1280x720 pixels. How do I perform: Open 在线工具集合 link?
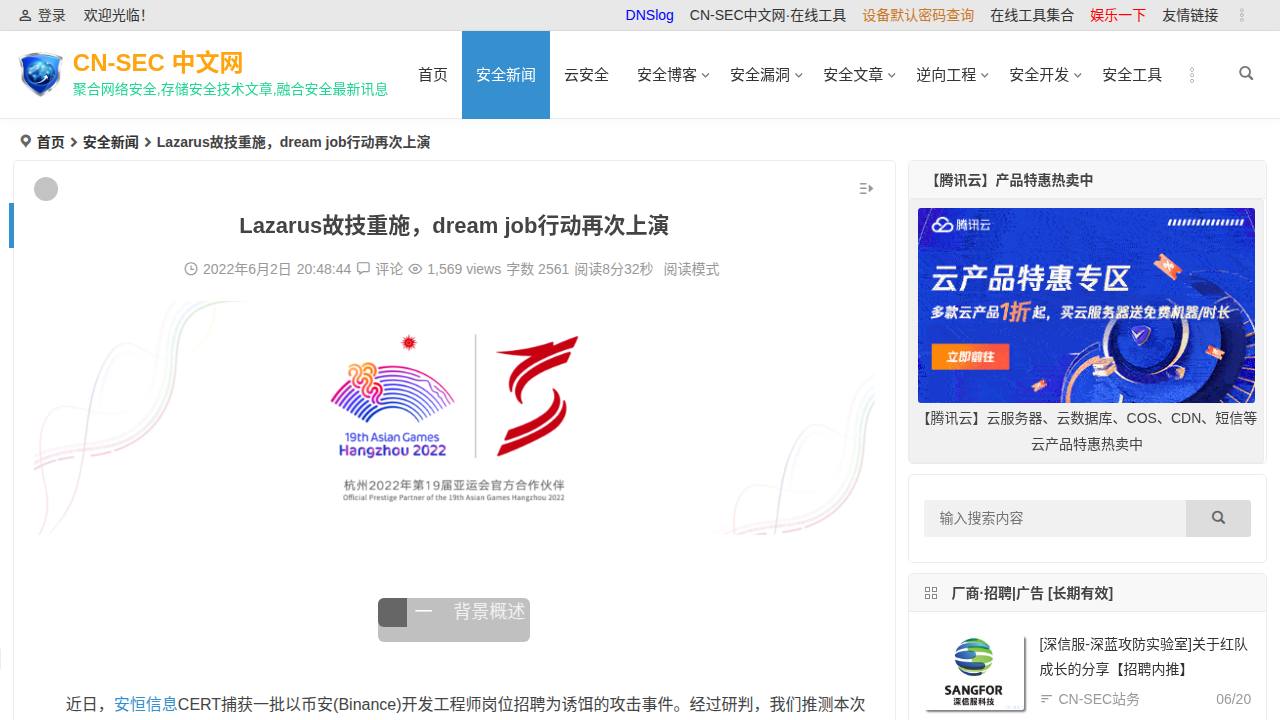1032,15
